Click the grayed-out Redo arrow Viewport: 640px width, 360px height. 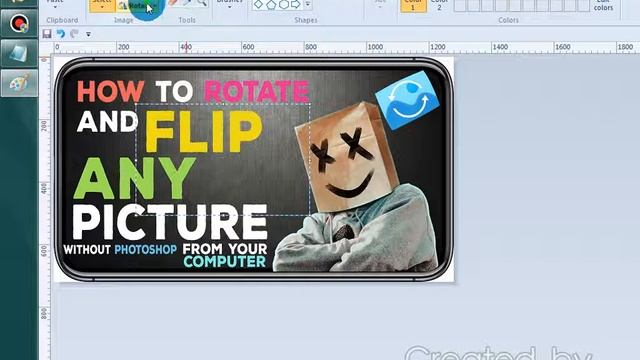[x=74, y=33]
